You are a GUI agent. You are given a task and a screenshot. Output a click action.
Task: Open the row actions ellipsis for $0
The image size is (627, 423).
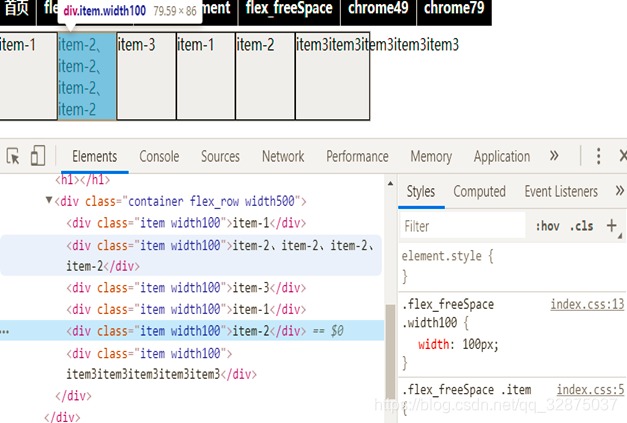pyautogui.click(x=5, y=331)
